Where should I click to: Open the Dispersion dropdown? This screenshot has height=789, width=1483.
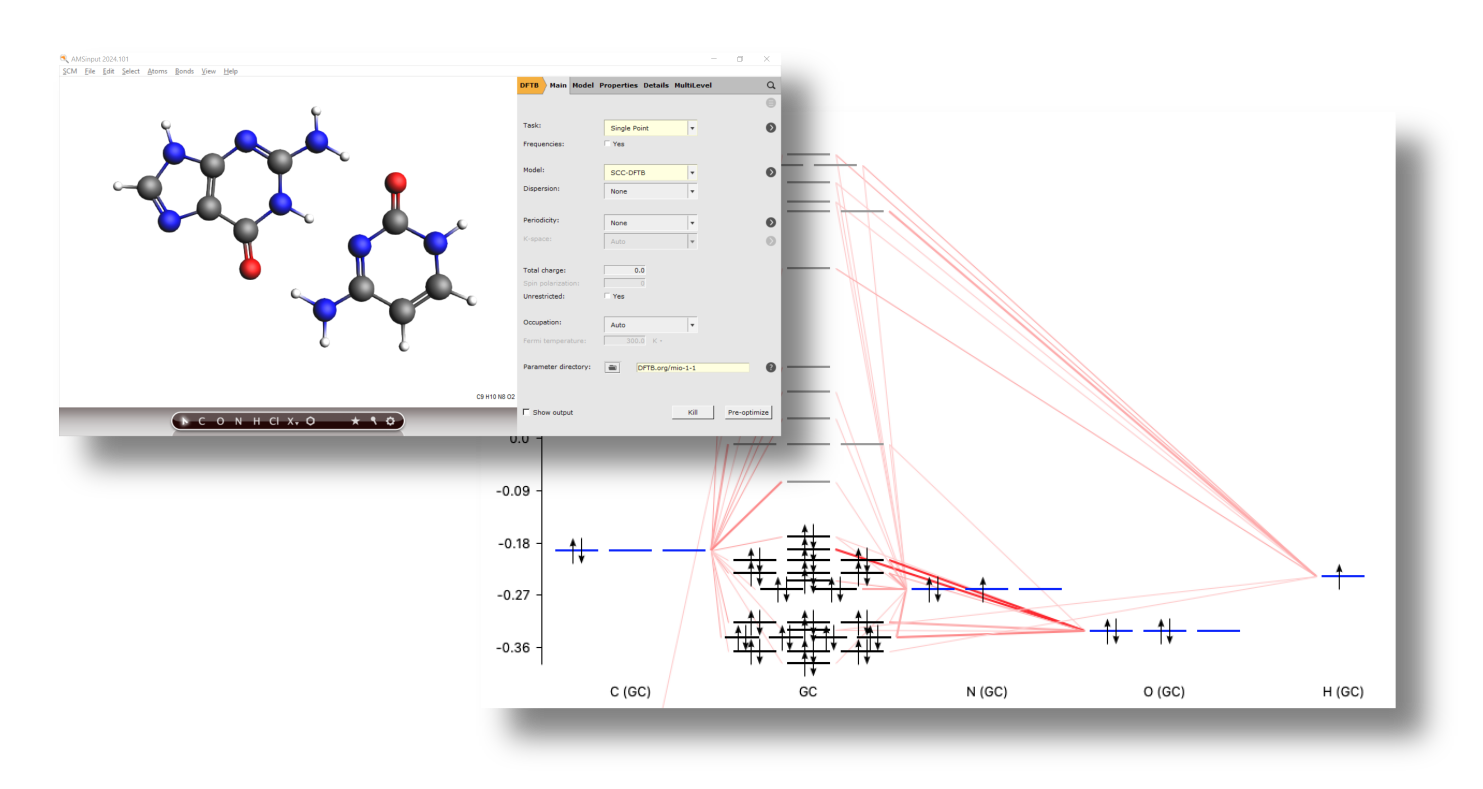(651, 190)
